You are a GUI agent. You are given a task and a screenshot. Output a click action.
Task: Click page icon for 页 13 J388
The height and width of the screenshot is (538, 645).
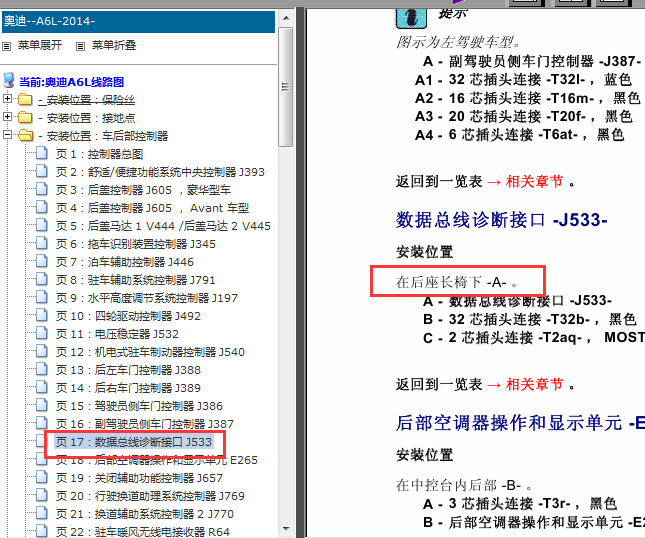tap(42, 369)
